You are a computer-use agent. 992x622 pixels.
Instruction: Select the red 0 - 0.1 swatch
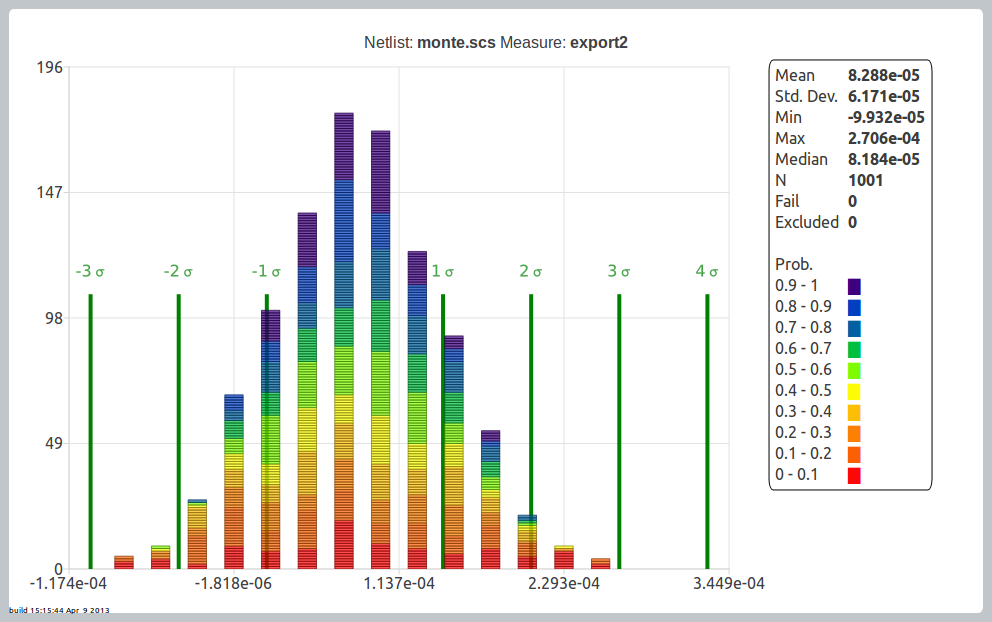(x=854, y=475)
